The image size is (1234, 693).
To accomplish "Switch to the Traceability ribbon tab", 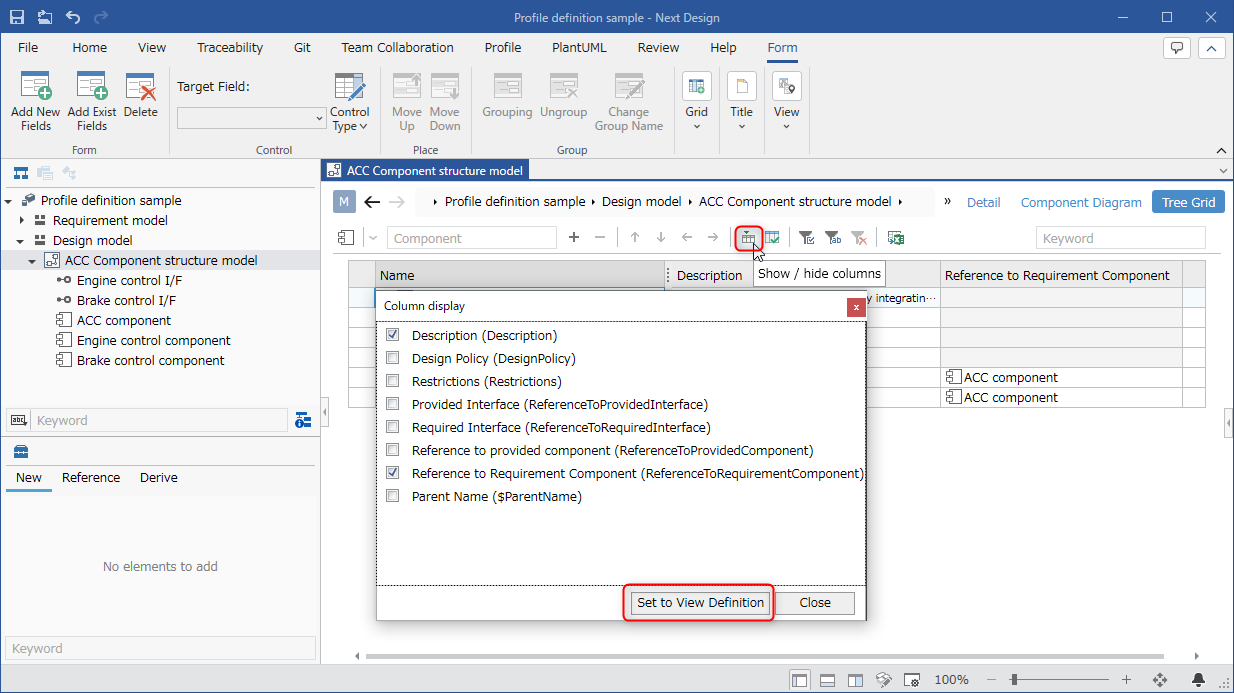I will pos(230,47).
